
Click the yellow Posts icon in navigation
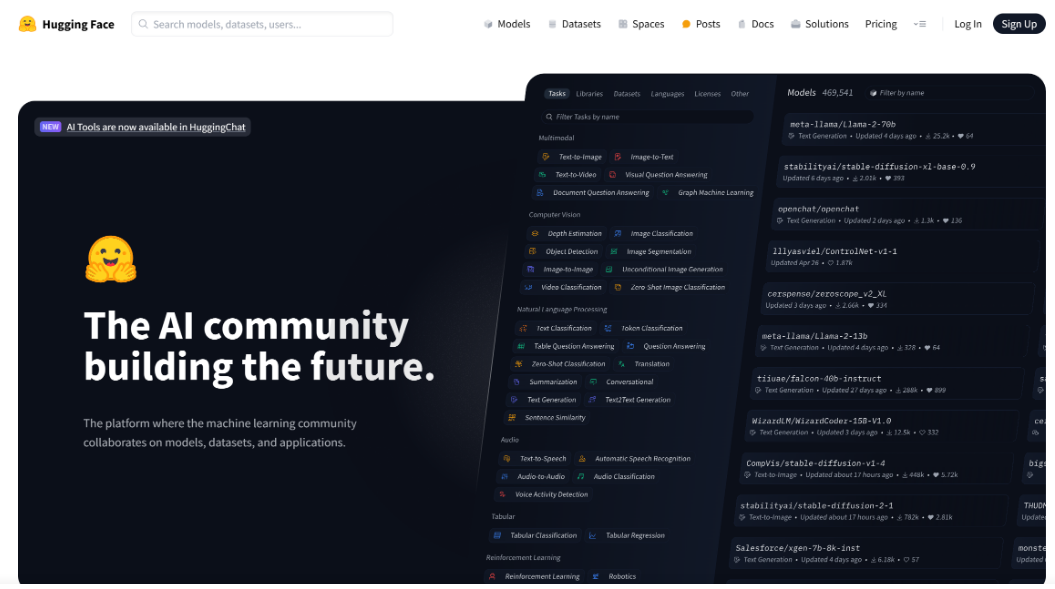686,24
